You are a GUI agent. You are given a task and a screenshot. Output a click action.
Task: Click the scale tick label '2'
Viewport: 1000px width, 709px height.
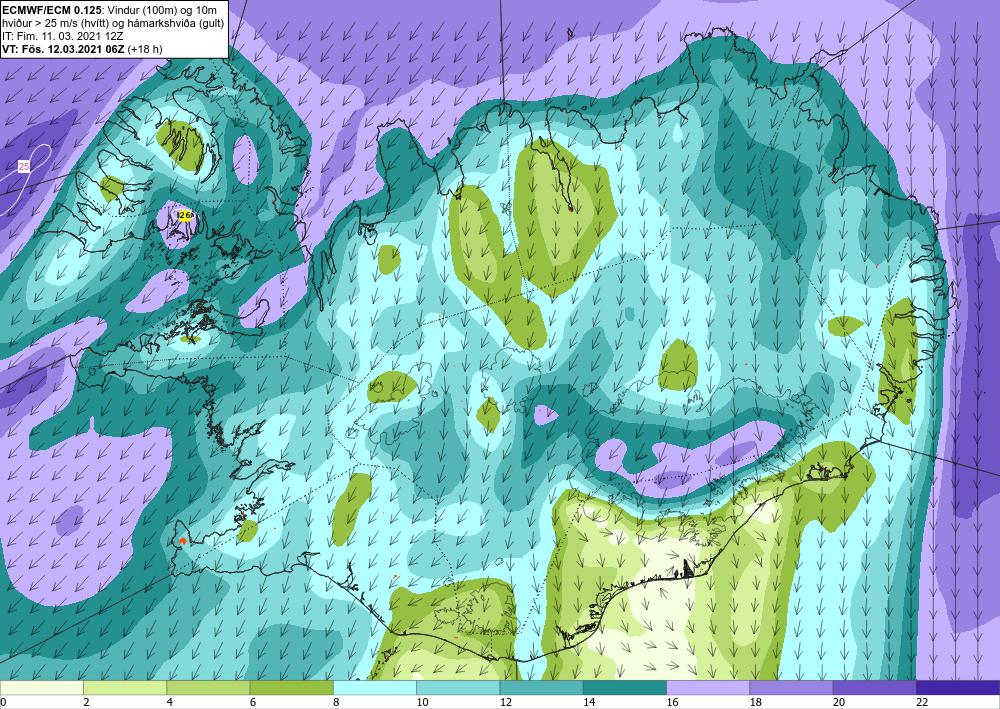tap(86, 702)
